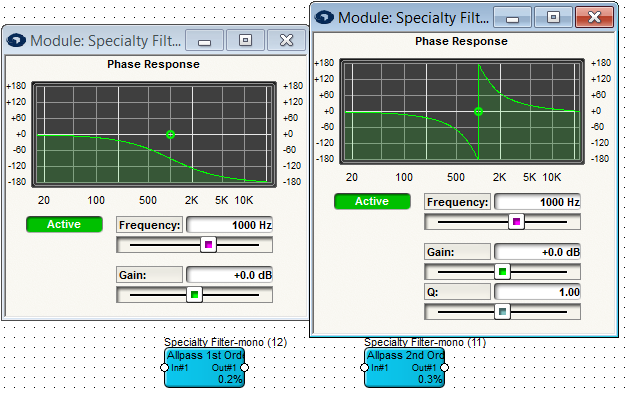Click Frequency slider handle in left window
Screen dimensions: 632x394
208,245
